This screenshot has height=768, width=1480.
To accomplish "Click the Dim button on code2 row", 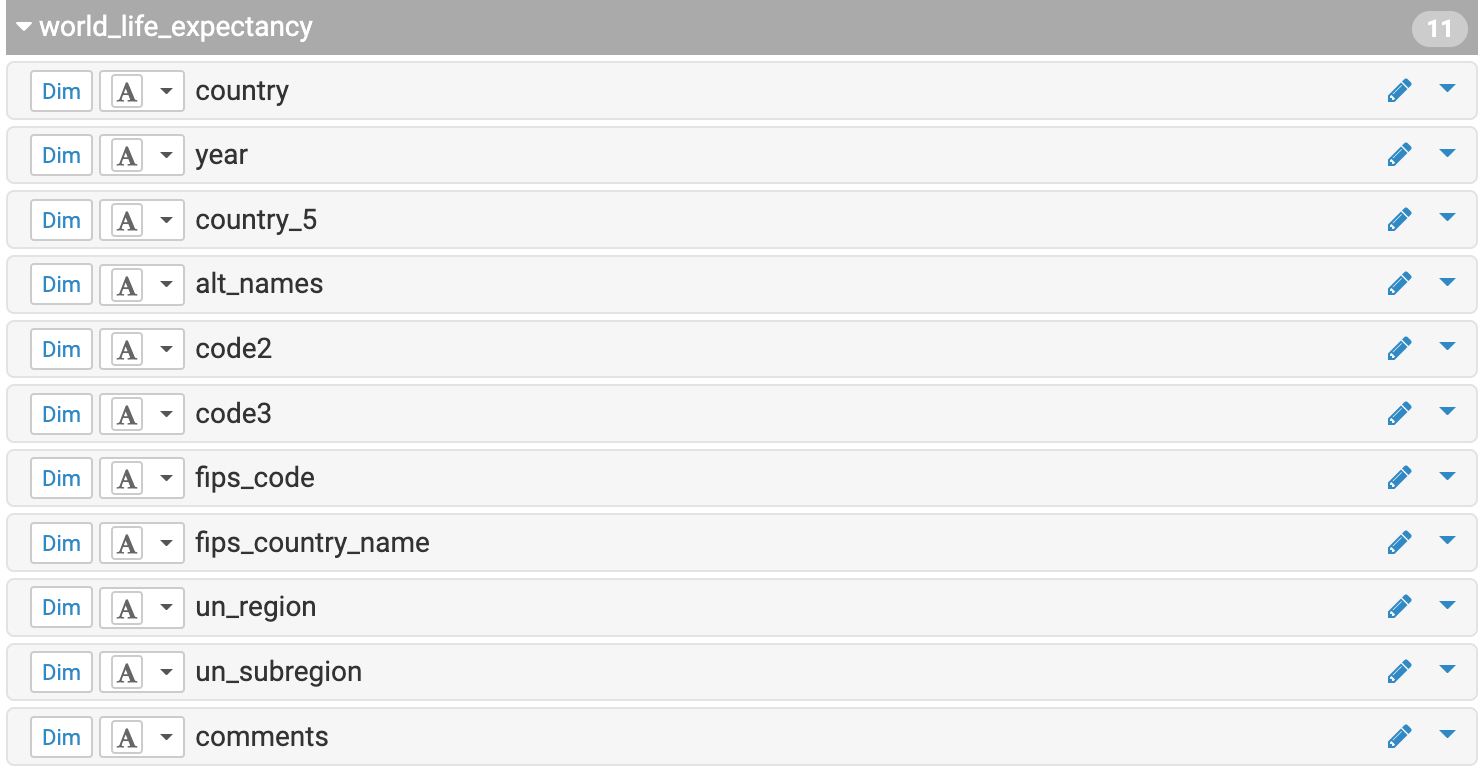I will pyautogui.click(x=61, y=349).
